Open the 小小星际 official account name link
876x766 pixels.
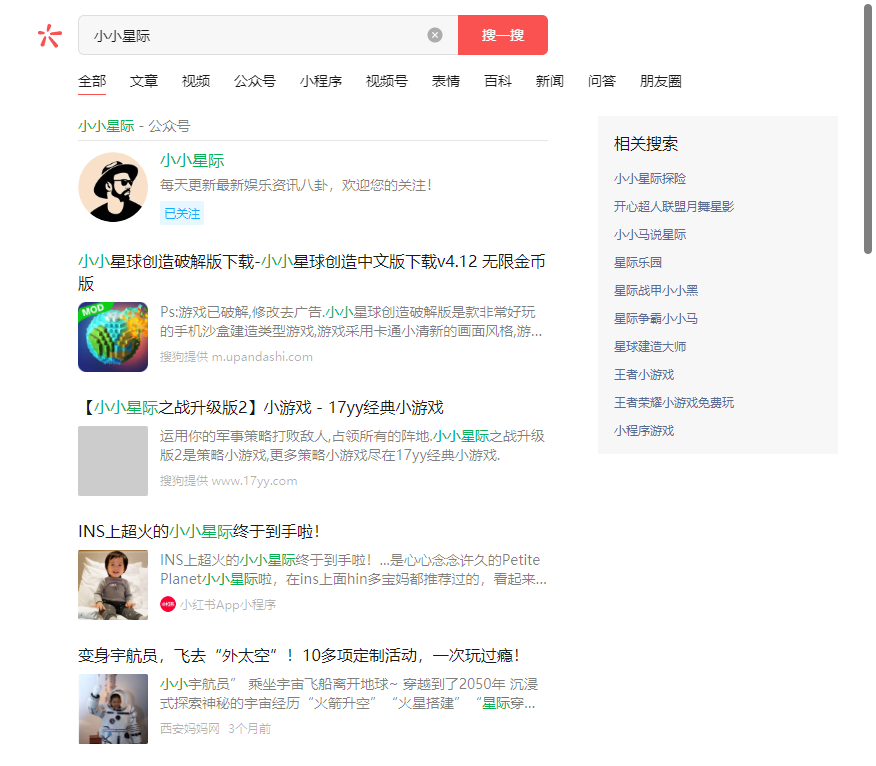pyautogui.click(x=192, y=161)
